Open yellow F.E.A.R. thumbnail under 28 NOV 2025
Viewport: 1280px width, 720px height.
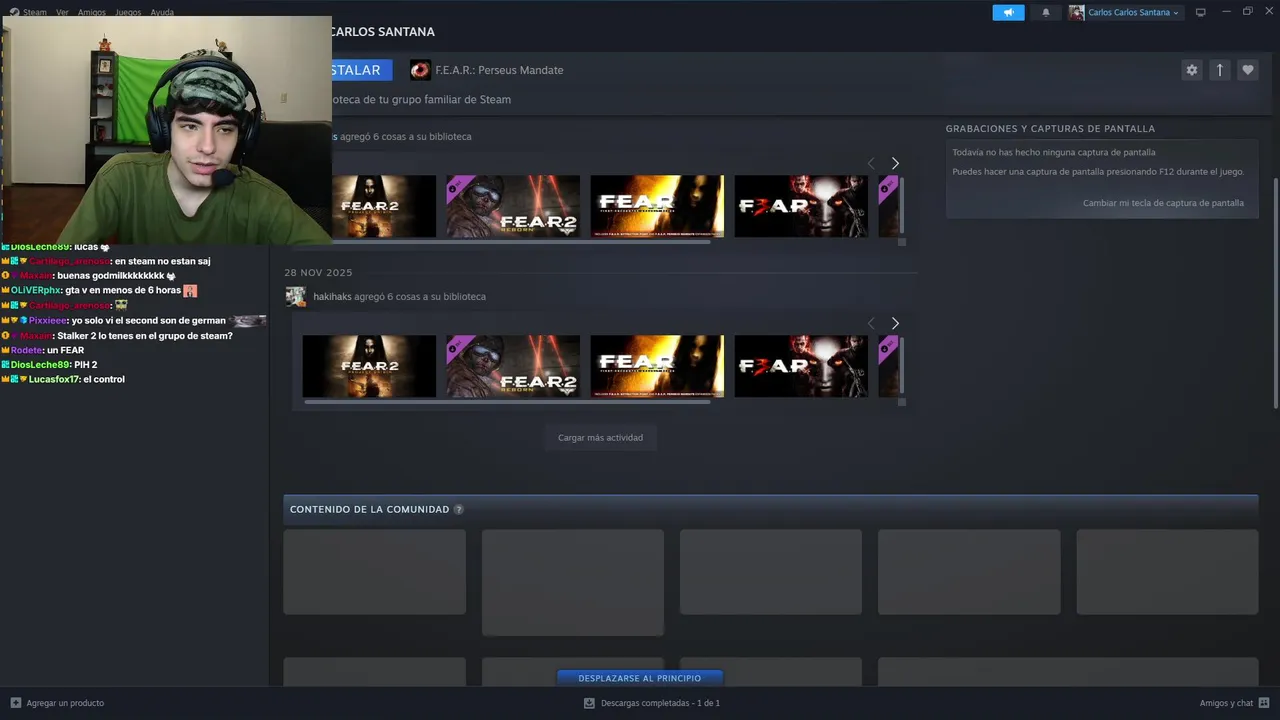(x=657, y=366)
